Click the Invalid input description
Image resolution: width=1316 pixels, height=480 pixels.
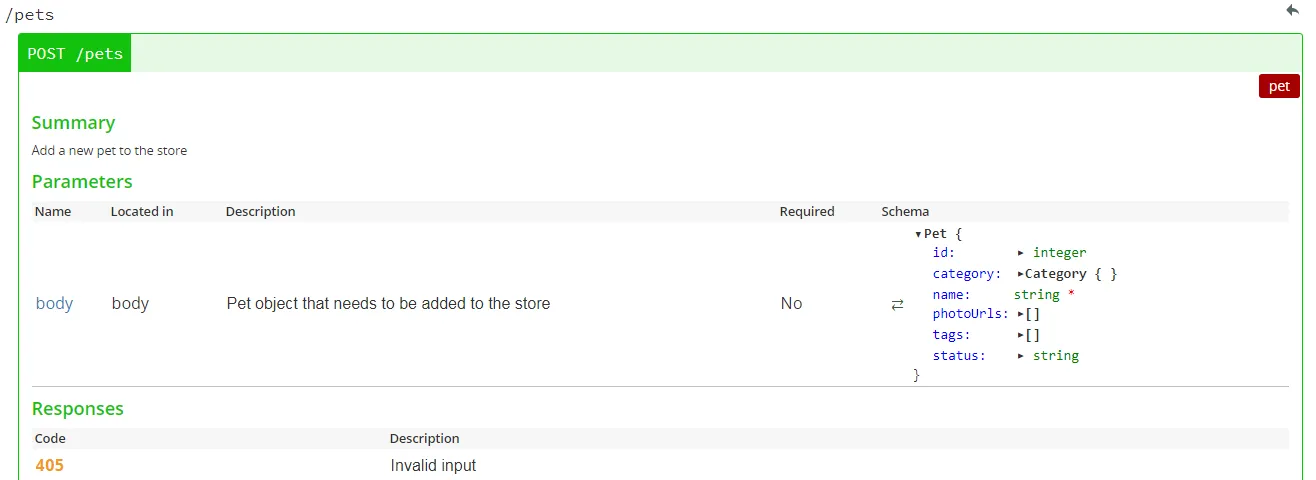(433, 465)
